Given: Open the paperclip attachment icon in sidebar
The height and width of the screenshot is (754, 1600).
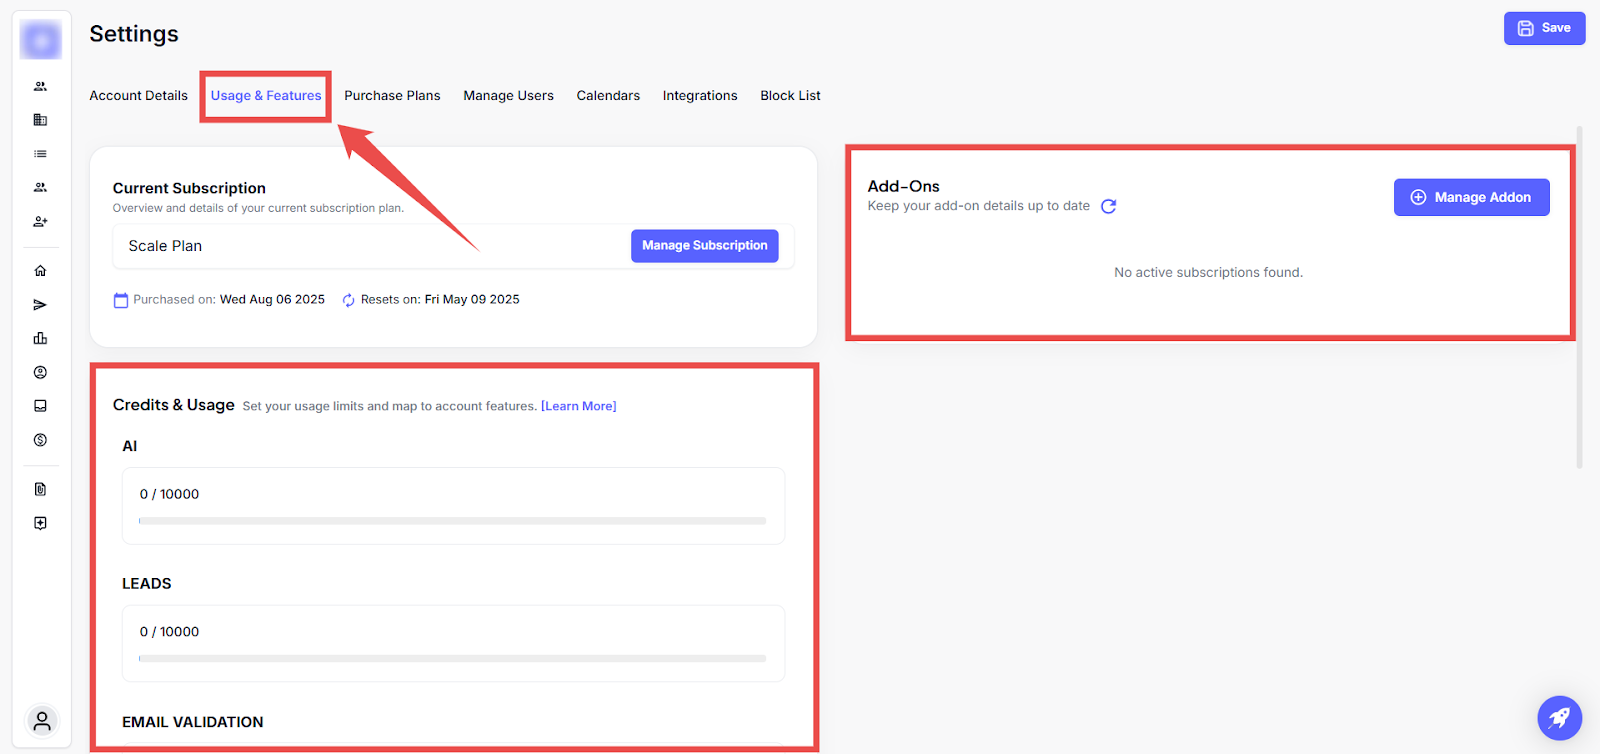Looking at the screenshot, I should pyautogui.click(x=40, y=489).
